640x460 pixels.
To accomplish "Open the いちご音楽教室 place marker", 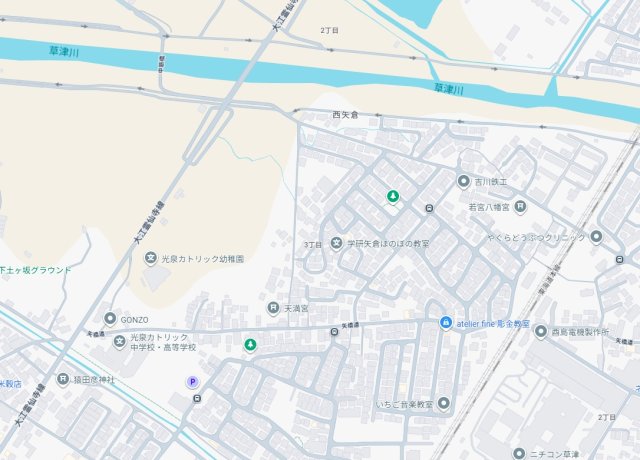I will tap(444, 404).
